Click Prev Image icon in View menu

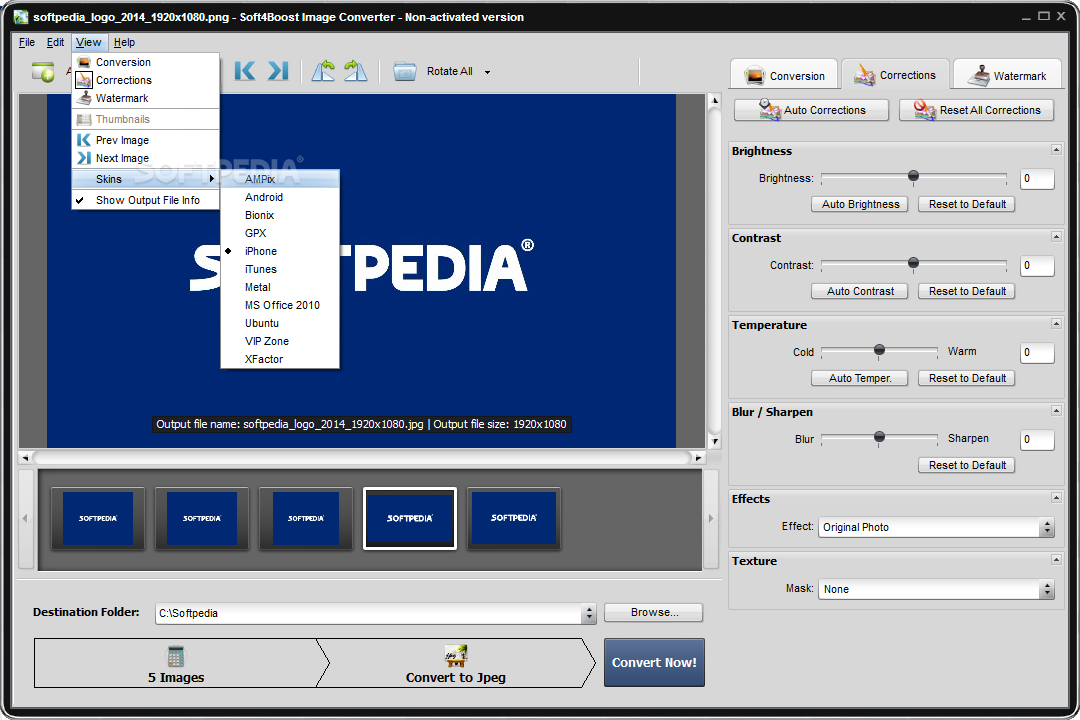(84, 140)
